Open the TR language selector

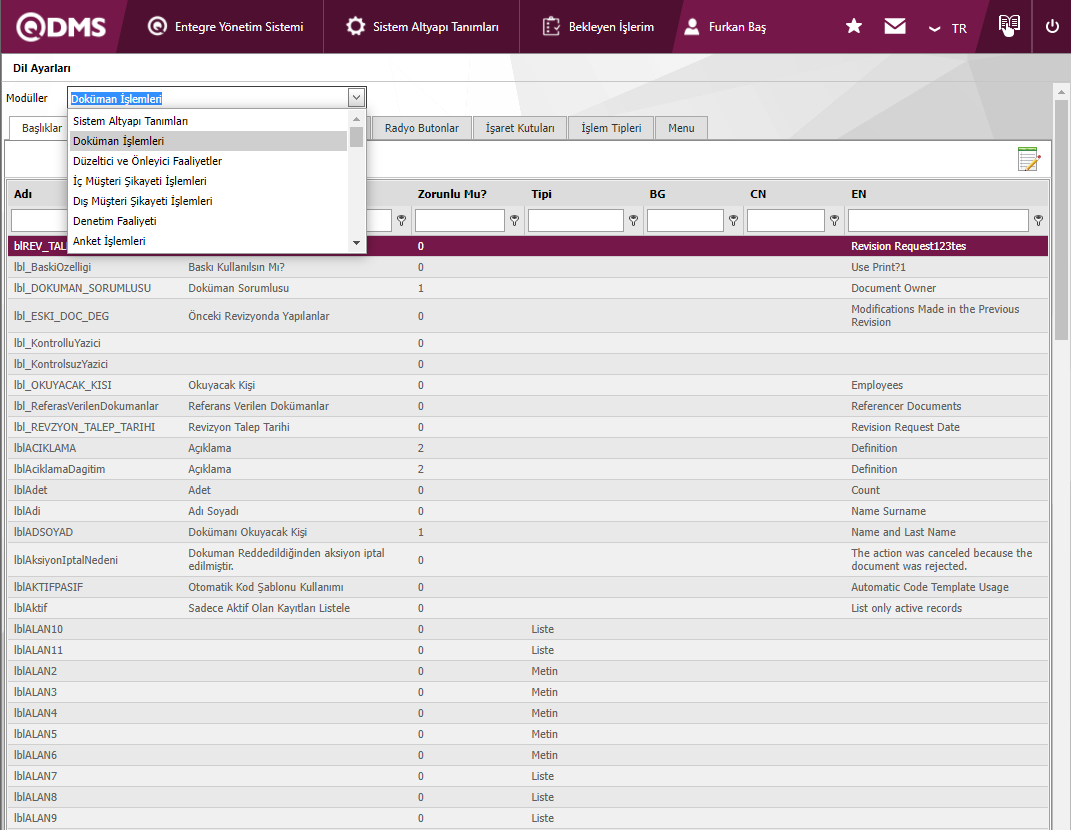tap(948, 28)
